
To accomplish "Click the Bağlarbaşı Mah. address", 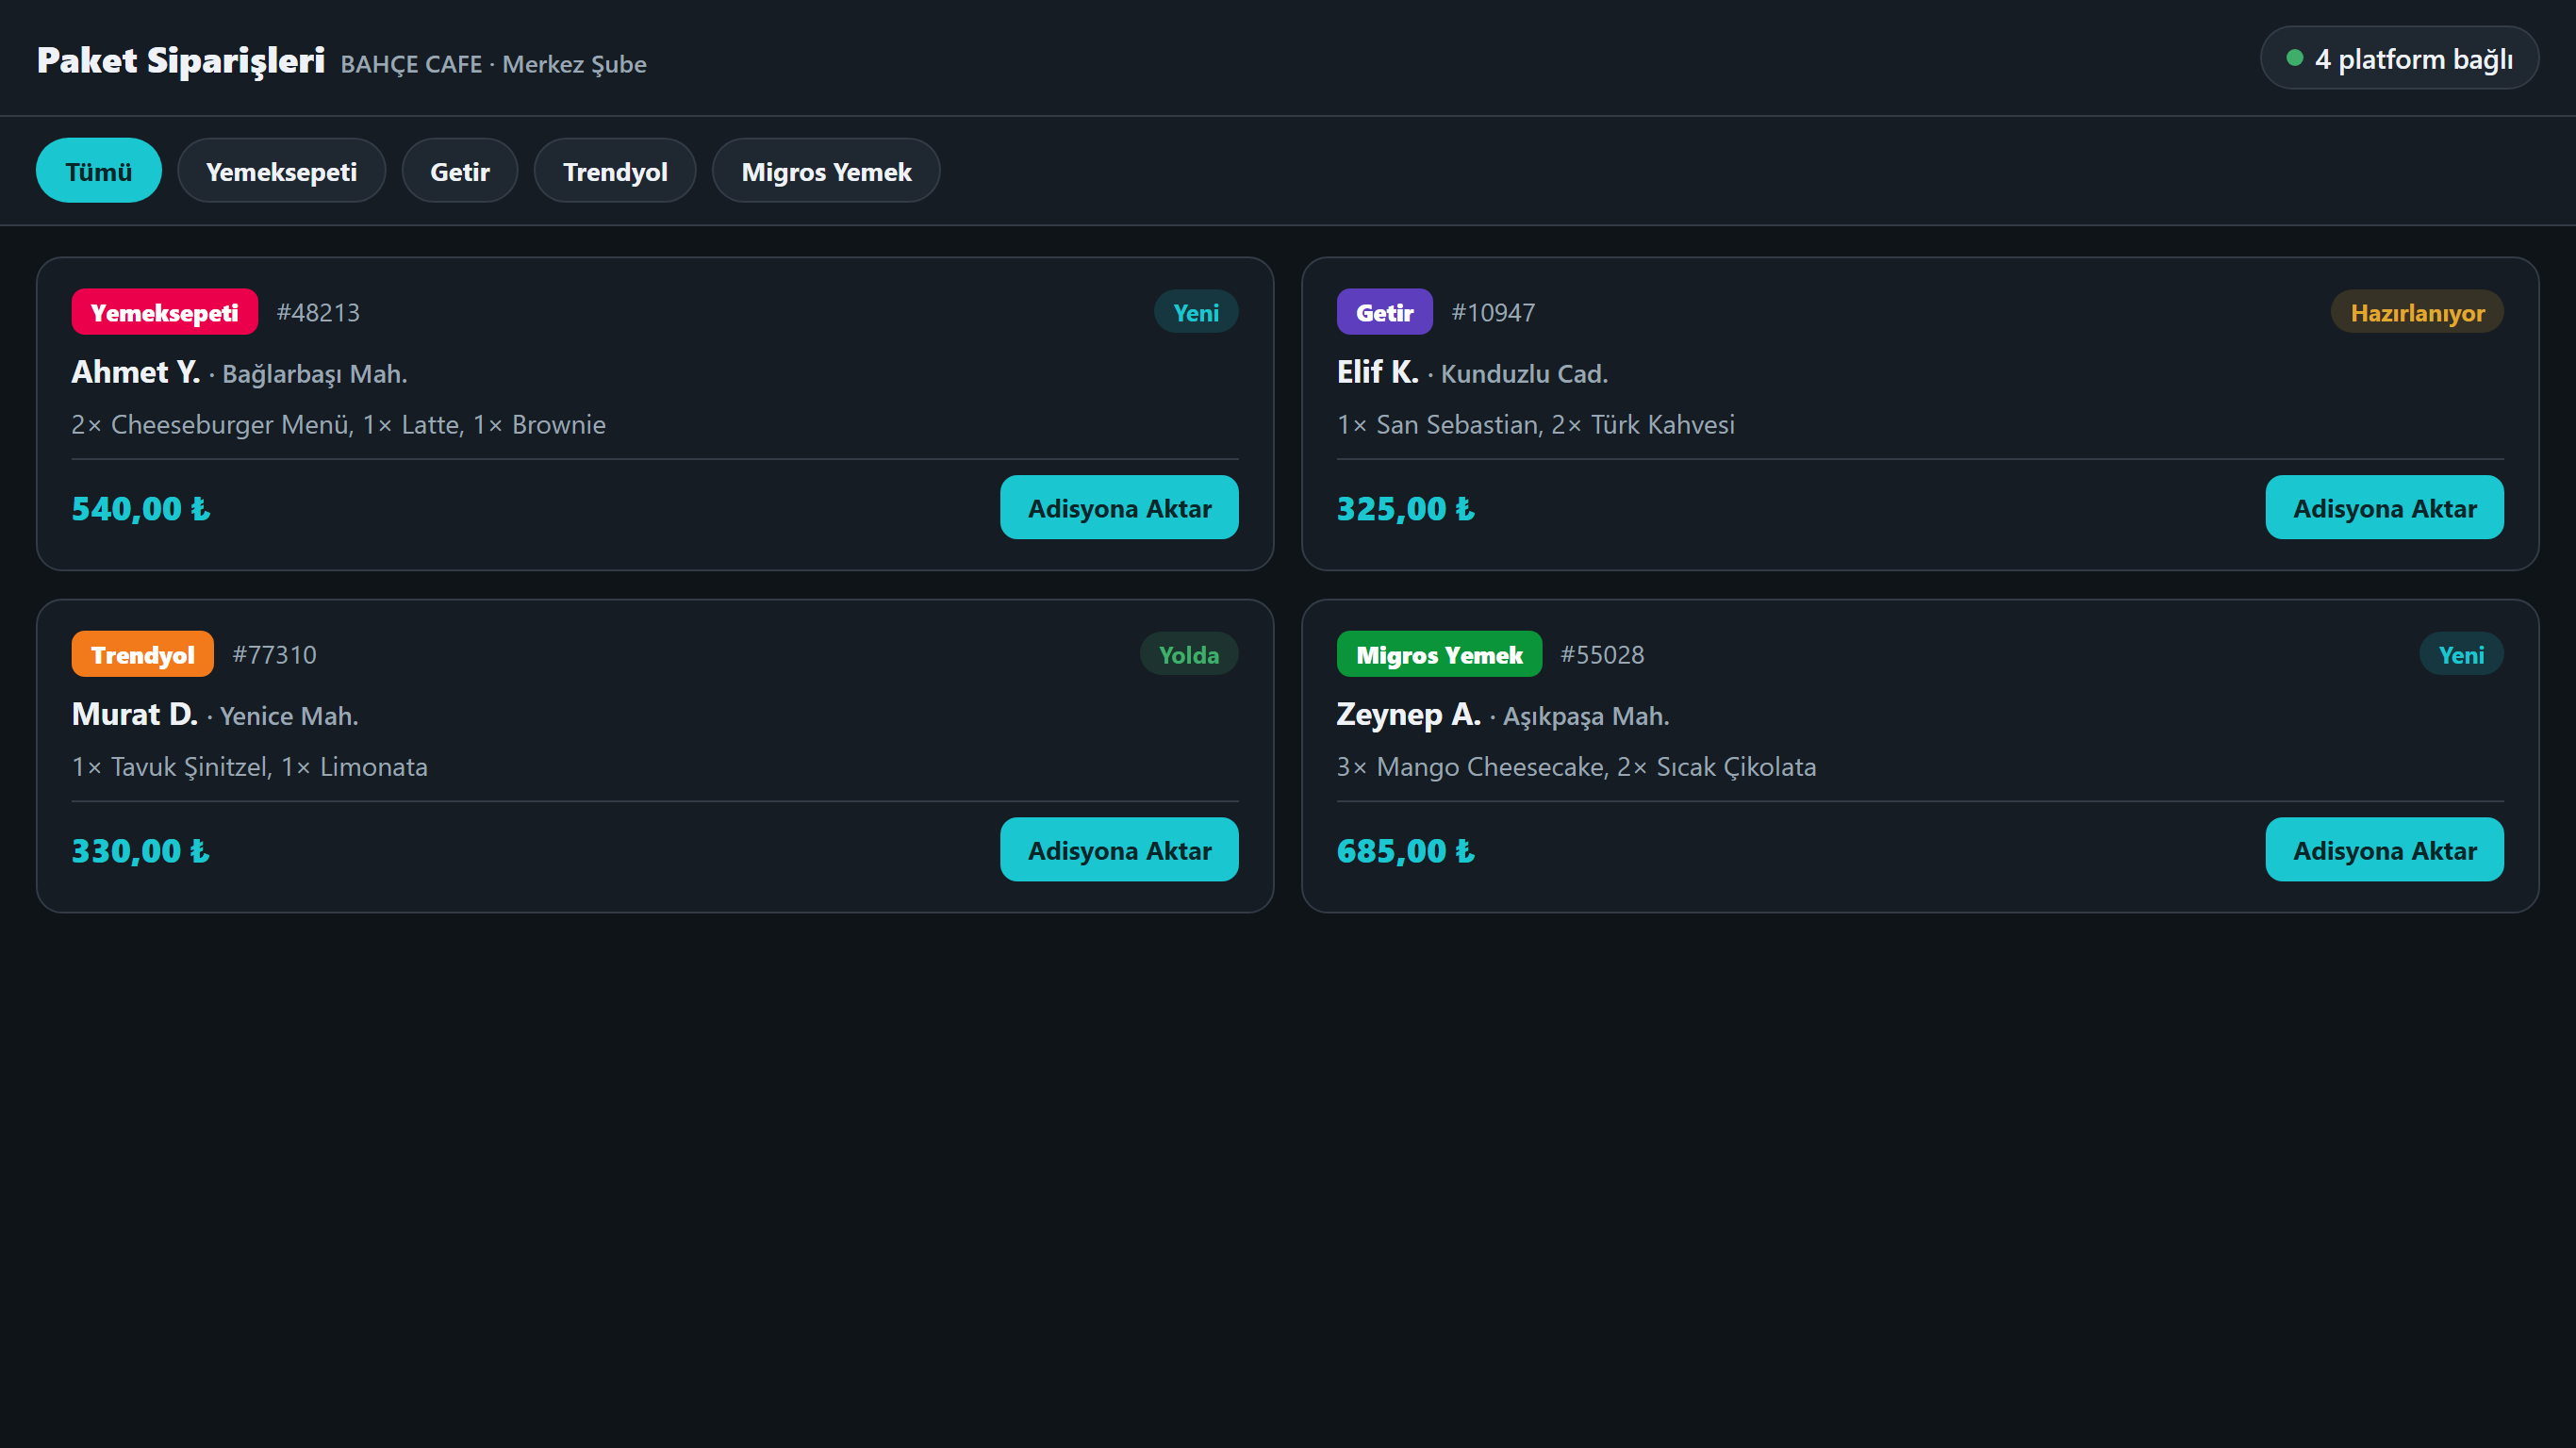I will point(314,374).
